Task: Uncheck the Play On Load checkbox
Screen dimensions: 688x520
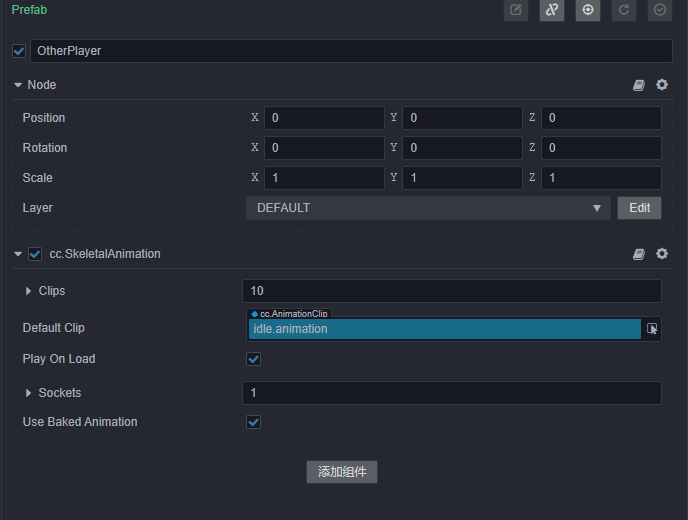Action: (x=254, y=359)
